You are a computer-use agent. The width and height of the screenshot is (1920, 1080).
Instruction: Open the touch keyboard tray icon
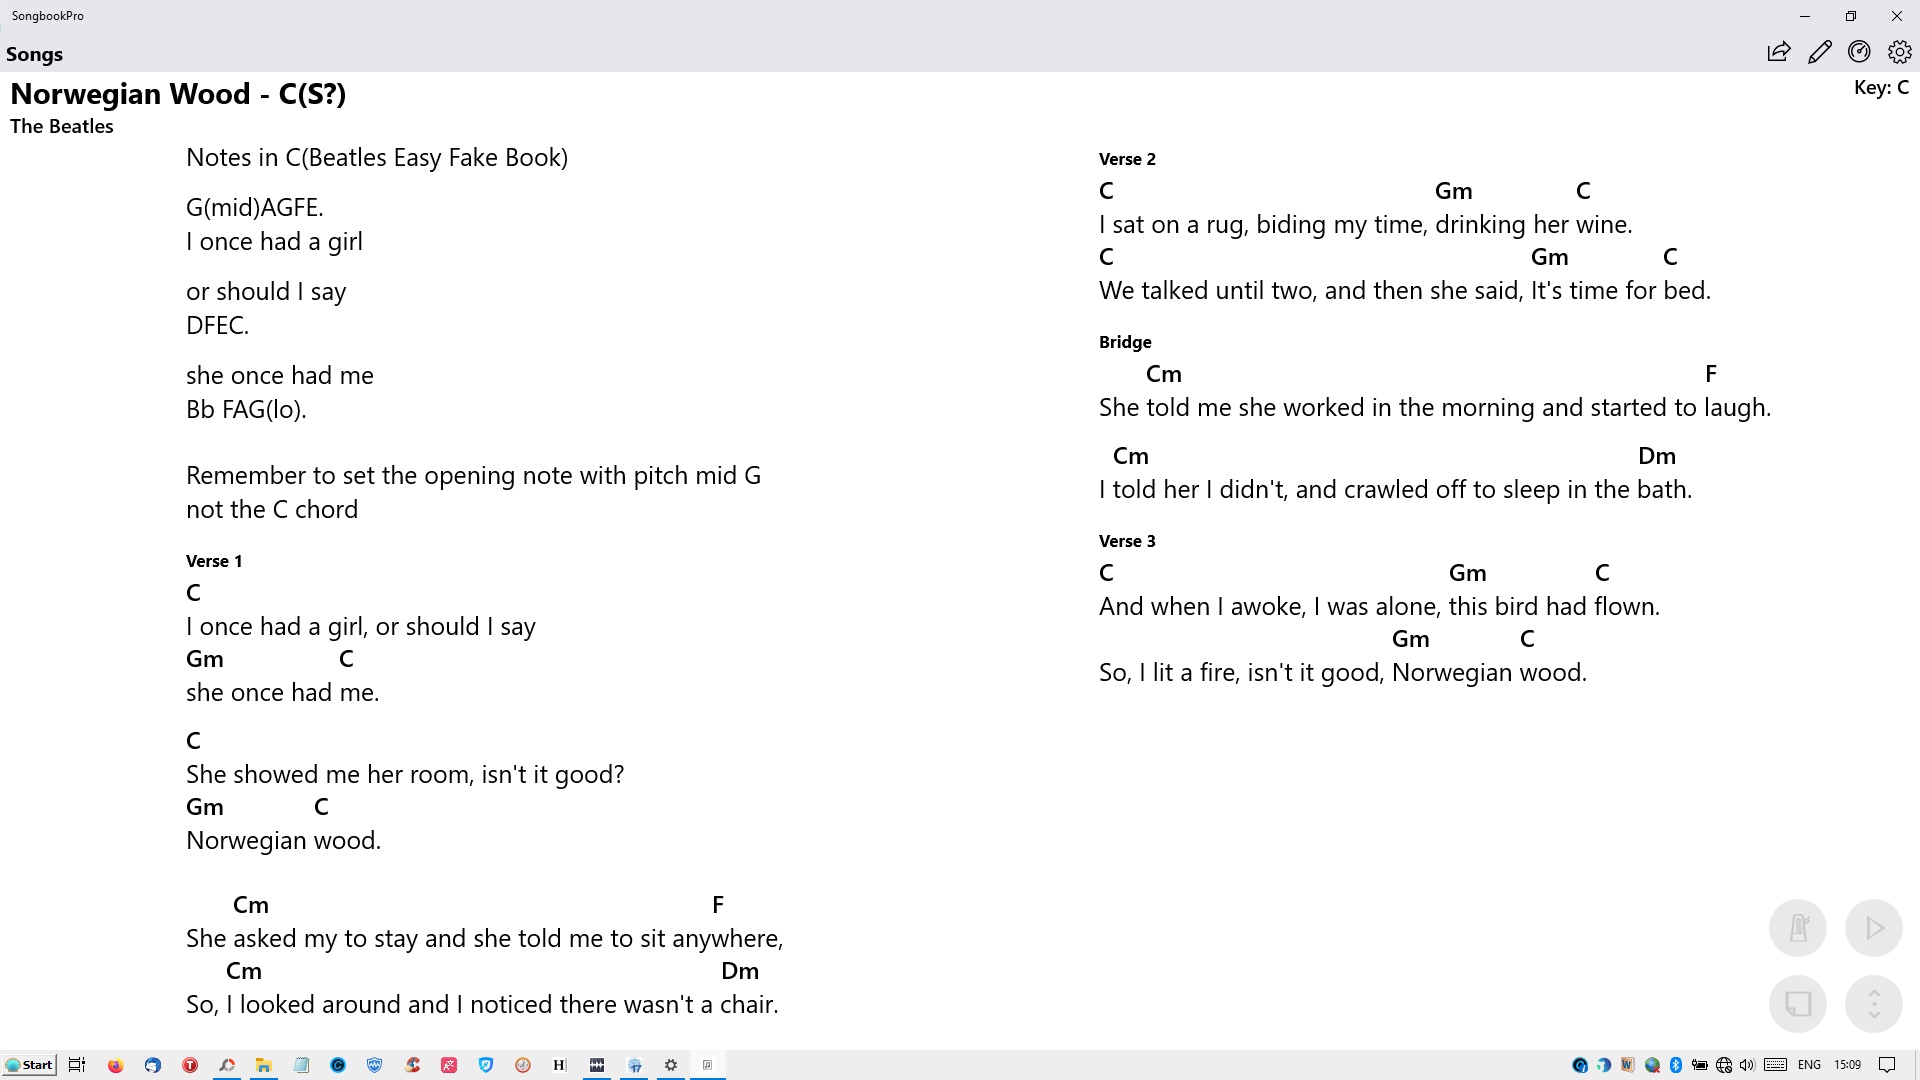1776,1065
